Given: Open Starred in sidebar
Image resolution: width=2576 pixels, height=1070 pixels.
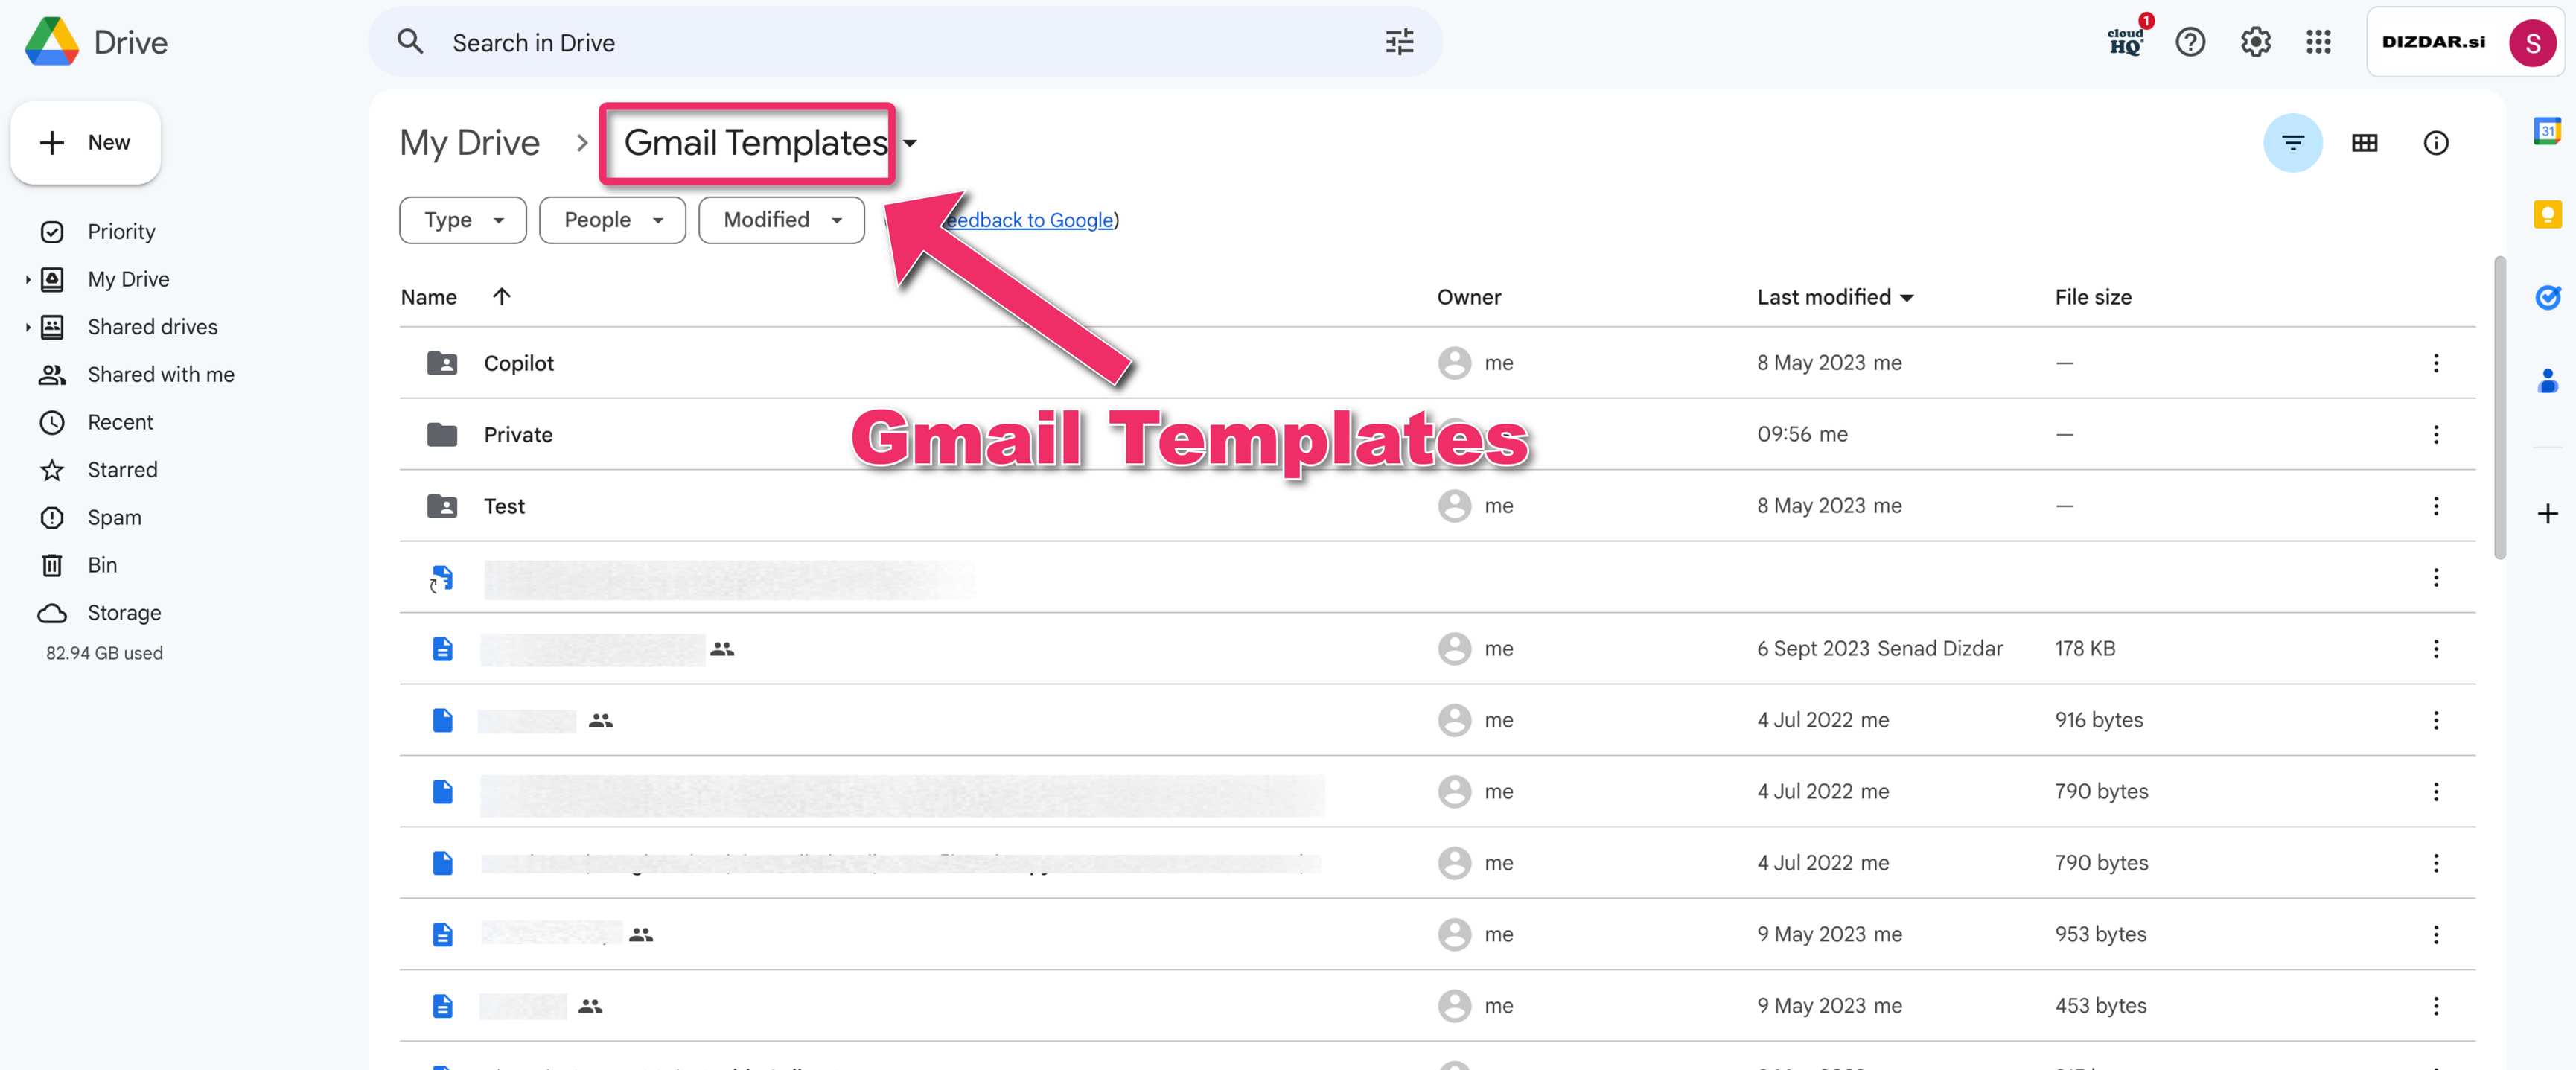Looking at the screenshot, I should coord(122,470).
